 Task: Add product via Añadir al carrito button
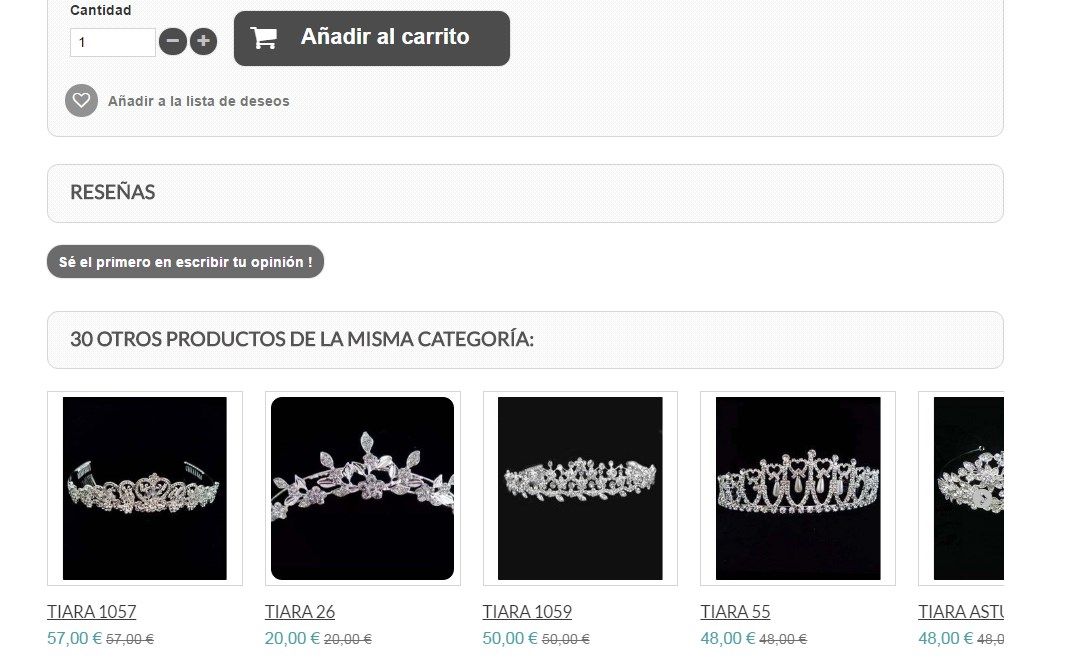coord(372,38)
